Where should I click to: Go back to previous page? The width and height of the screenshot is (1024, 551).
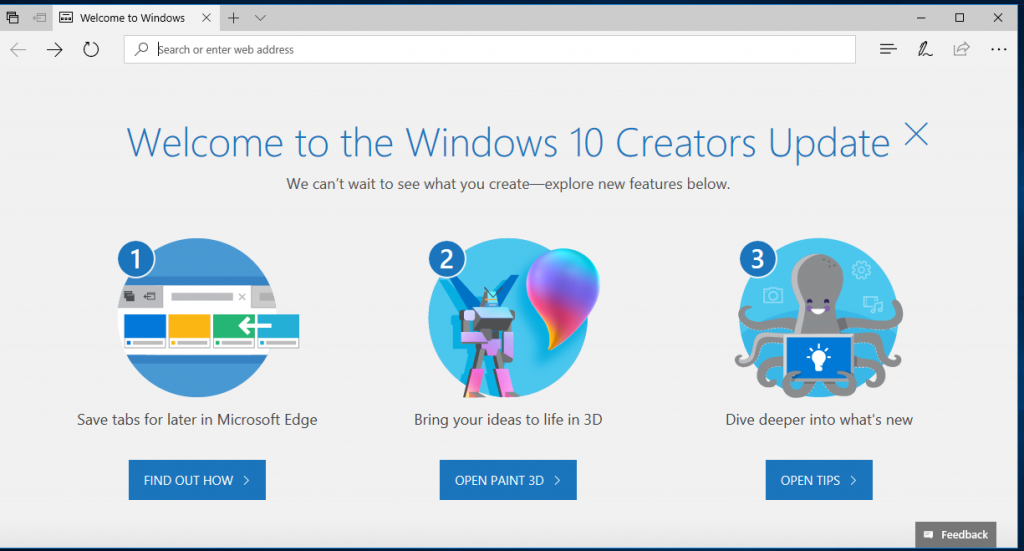click(18, 50)
